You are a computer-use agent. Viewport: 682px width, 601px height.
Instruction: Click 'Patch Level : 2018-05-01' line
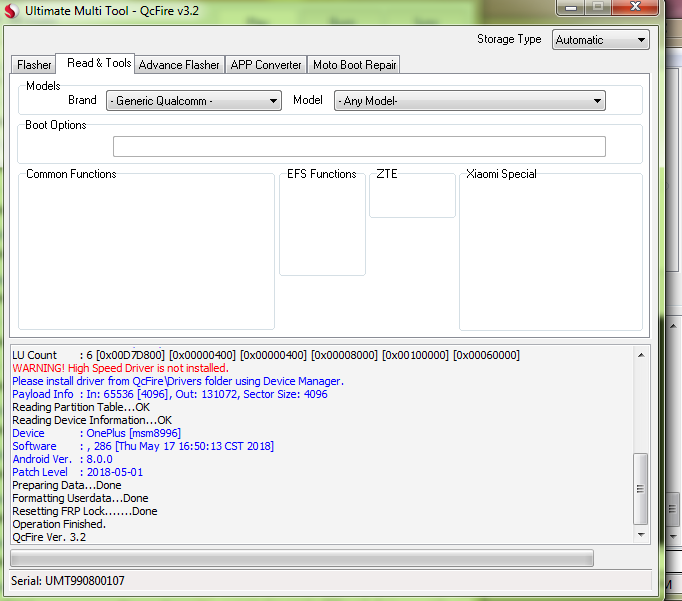[77, 473]
